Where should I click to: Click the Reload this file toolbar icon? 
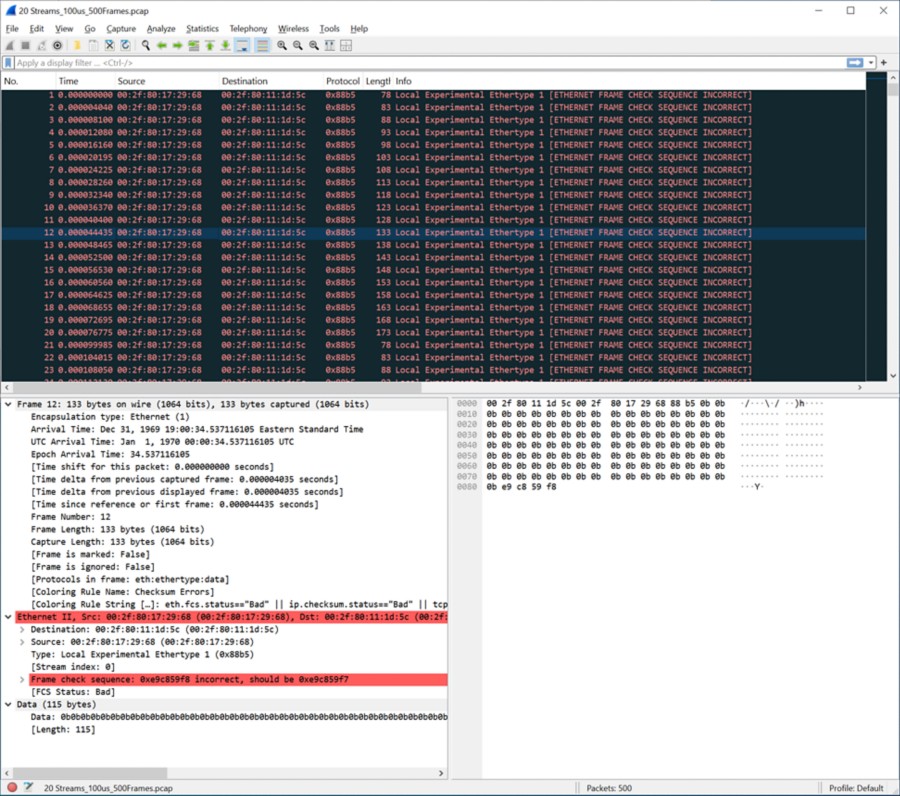pos(125,45)
